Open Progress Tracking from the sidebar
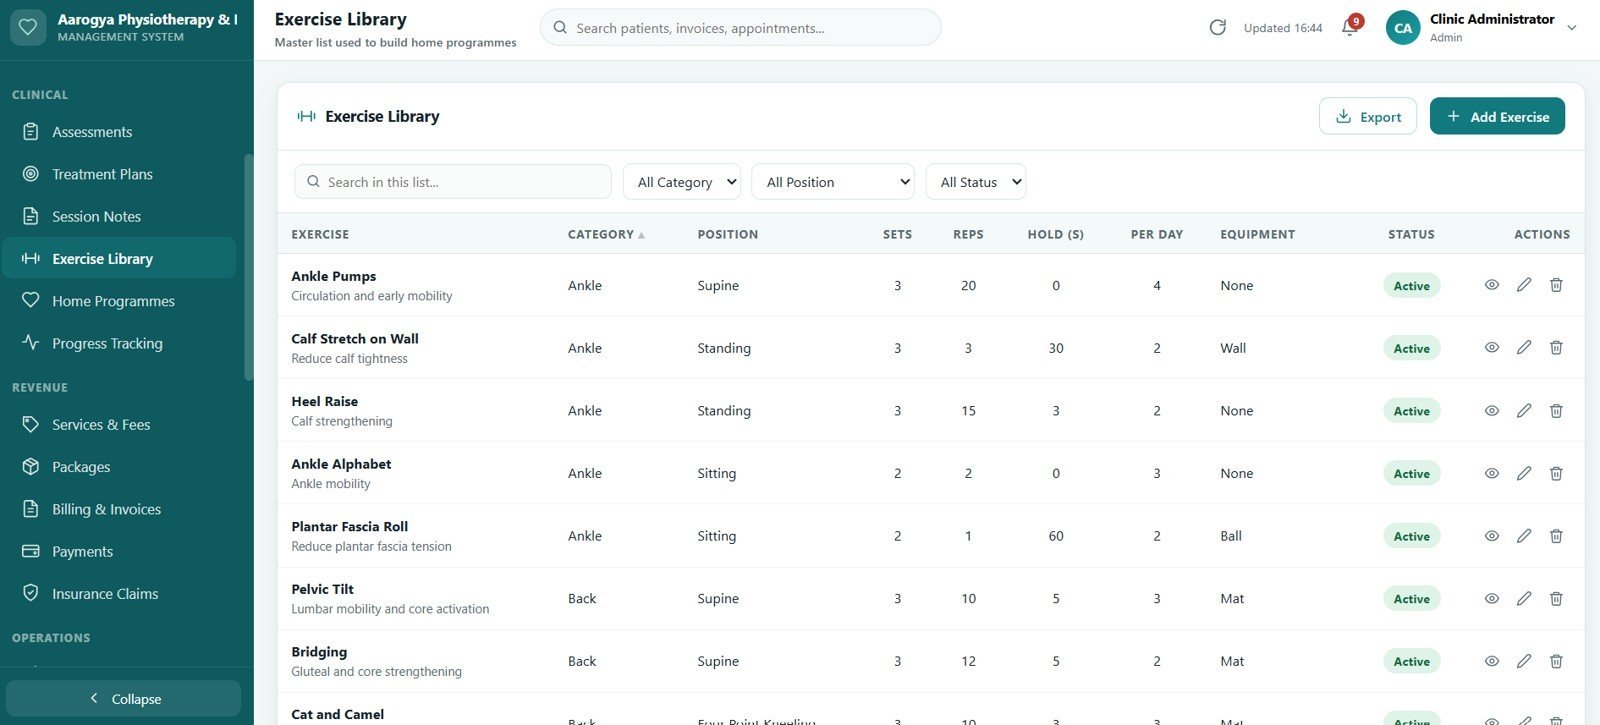The image size is (1600, 725). pos(119,343)
